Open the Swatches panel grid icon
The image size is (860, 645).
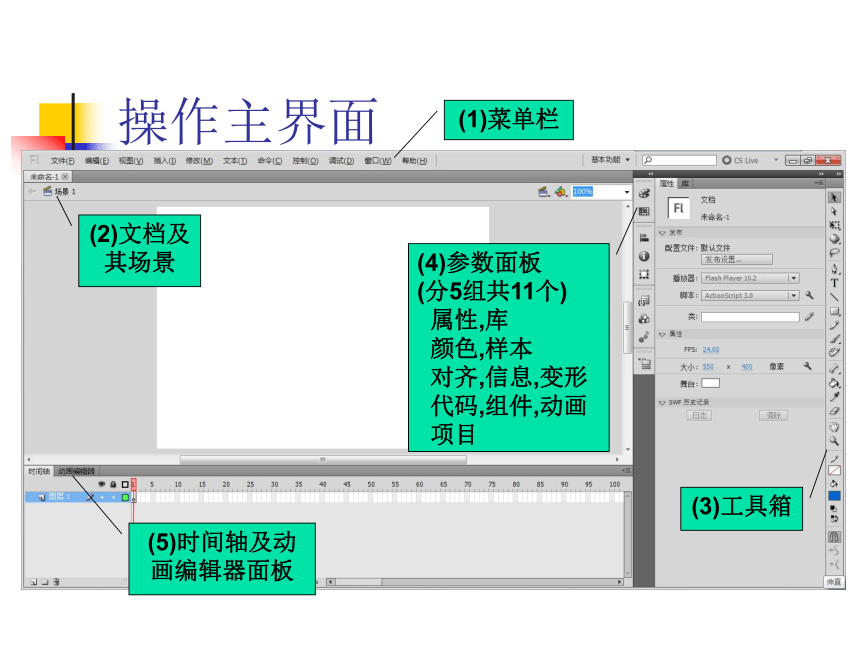[644, 212]
